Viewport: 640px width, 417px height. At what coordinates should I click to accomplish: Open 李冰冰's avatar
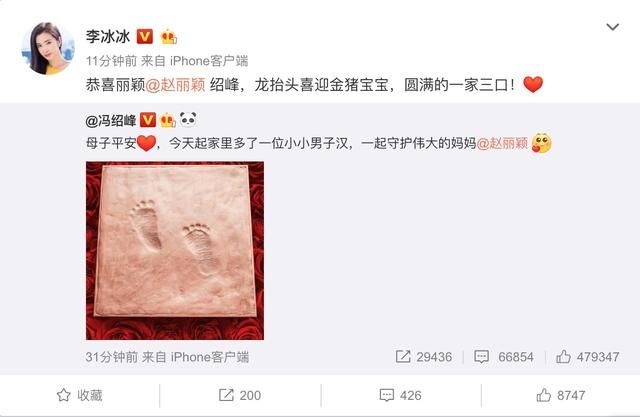click(x=48, y=49)
